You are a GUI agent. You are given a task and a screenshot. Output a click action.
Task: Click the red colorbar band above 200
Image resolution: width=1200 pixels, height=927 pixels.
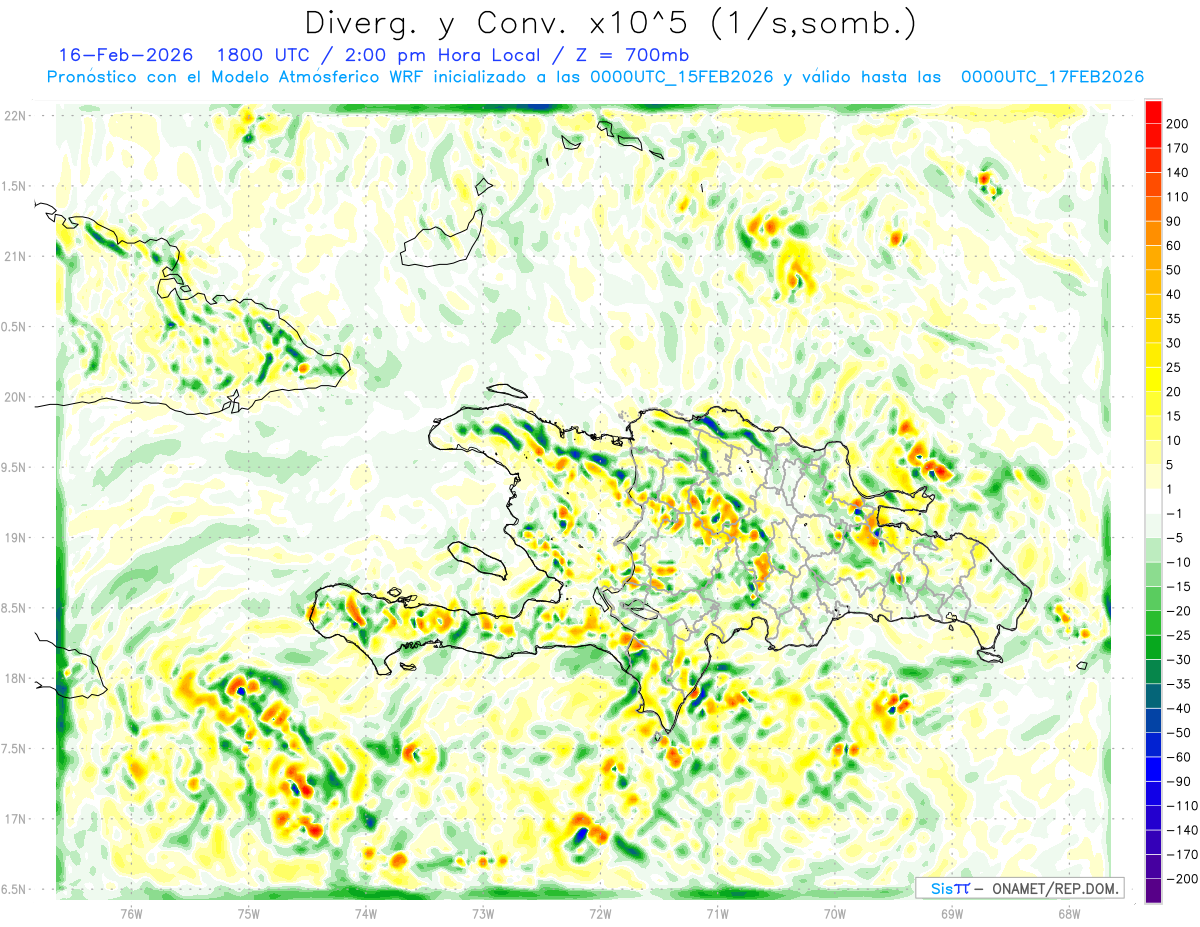point(1153,112)
